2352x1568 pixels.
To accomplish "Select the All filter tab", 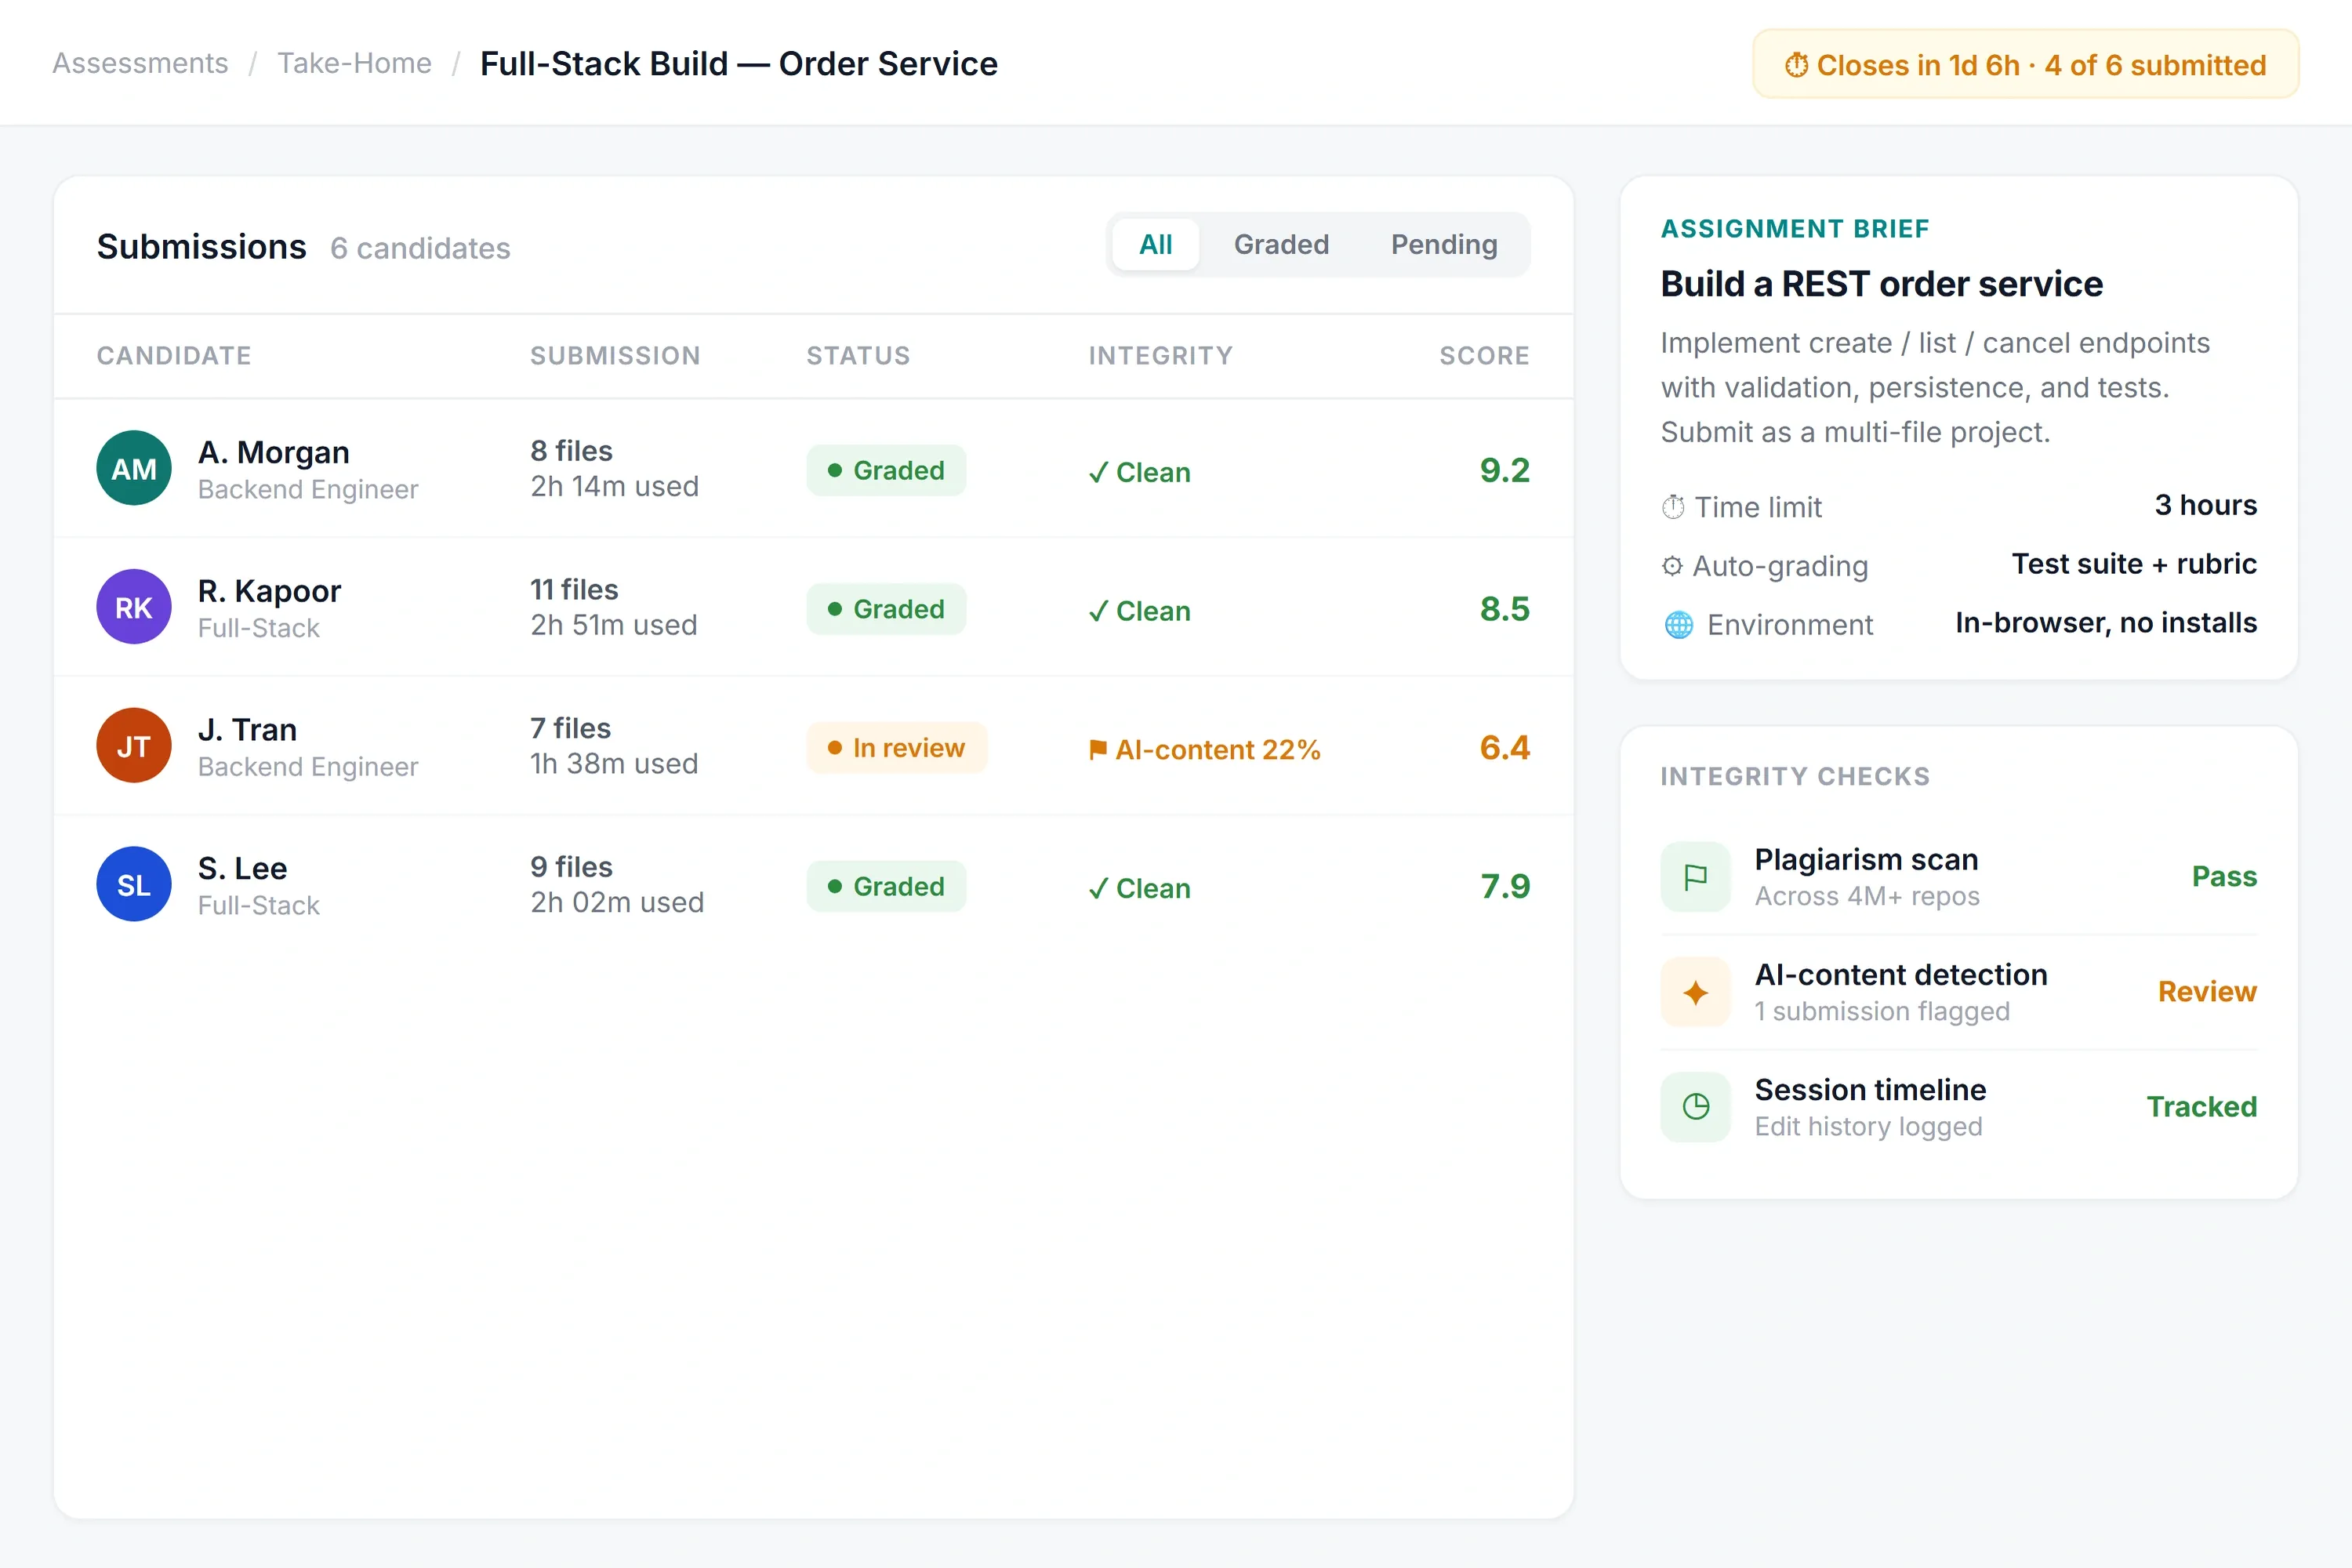I will 1155,244.
